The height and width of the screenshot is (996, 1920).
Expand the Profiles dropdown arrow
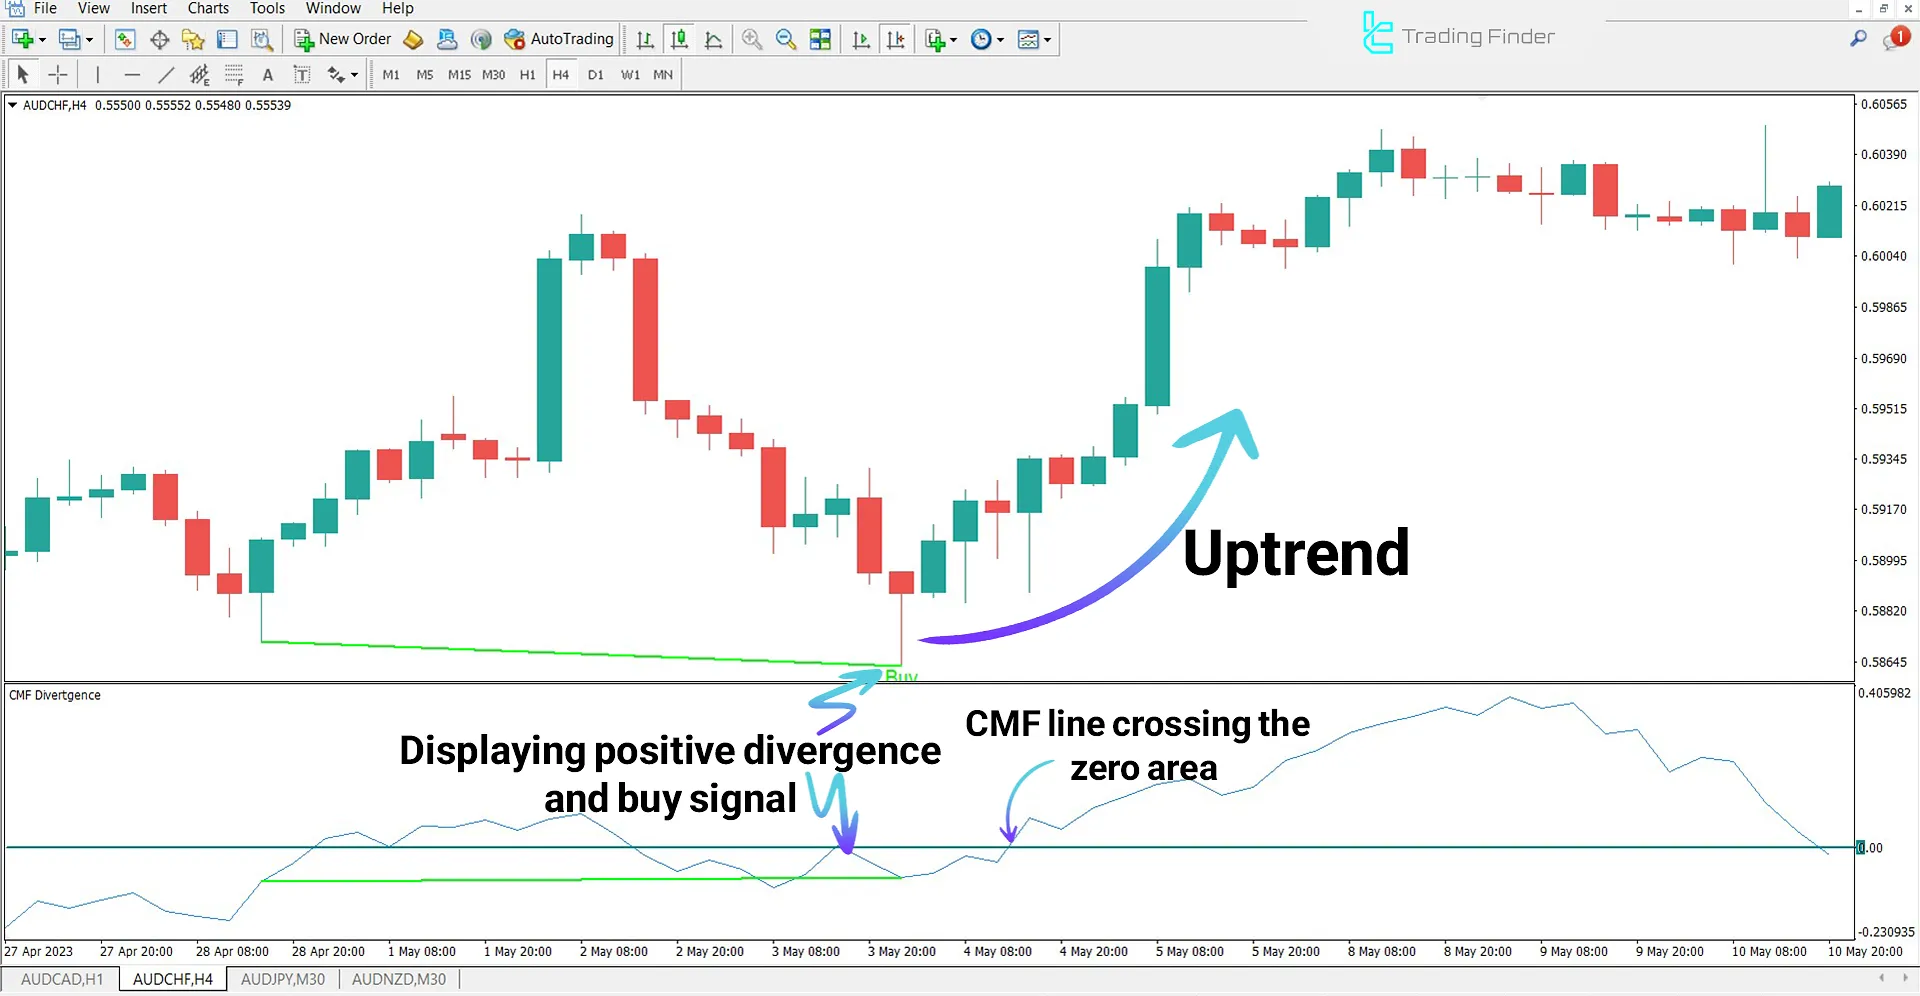pyautogui.click(x=89, y=40)
